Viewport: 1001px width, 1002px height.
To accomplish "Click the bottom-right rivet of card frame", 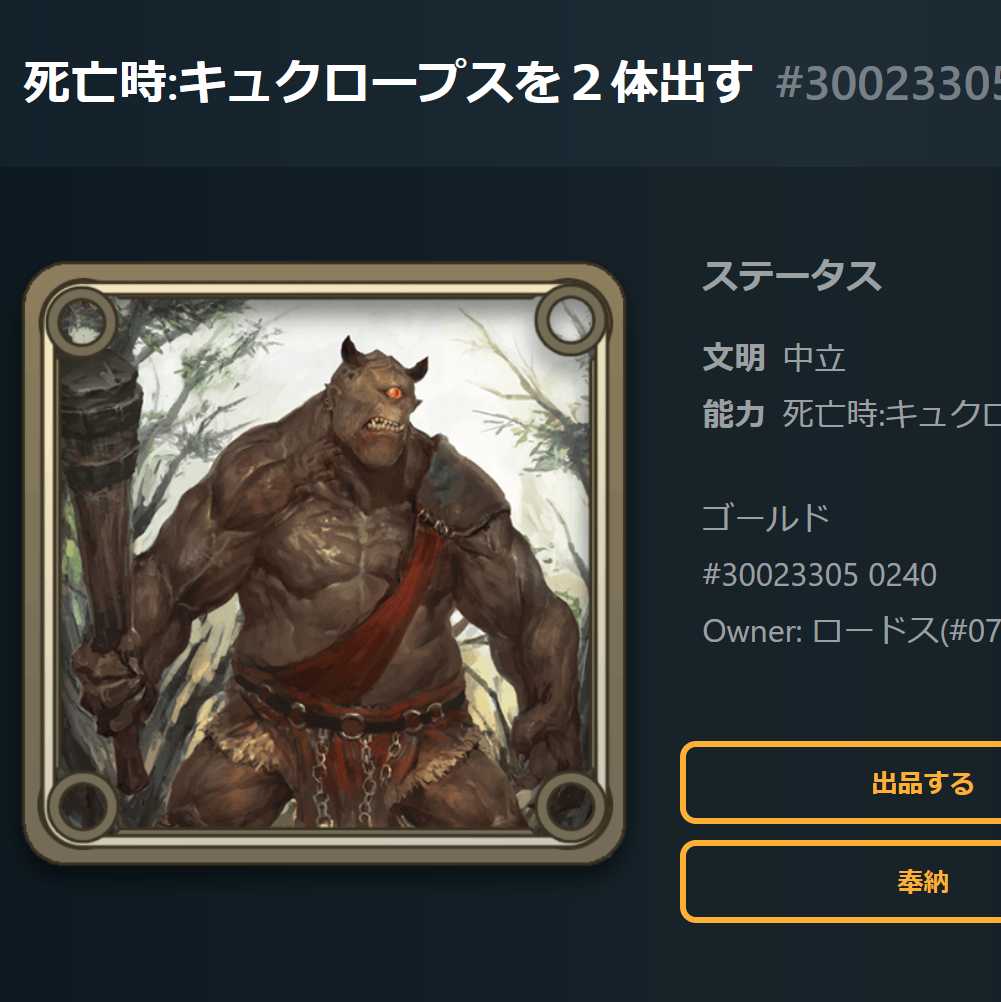I will pos(570,805).
